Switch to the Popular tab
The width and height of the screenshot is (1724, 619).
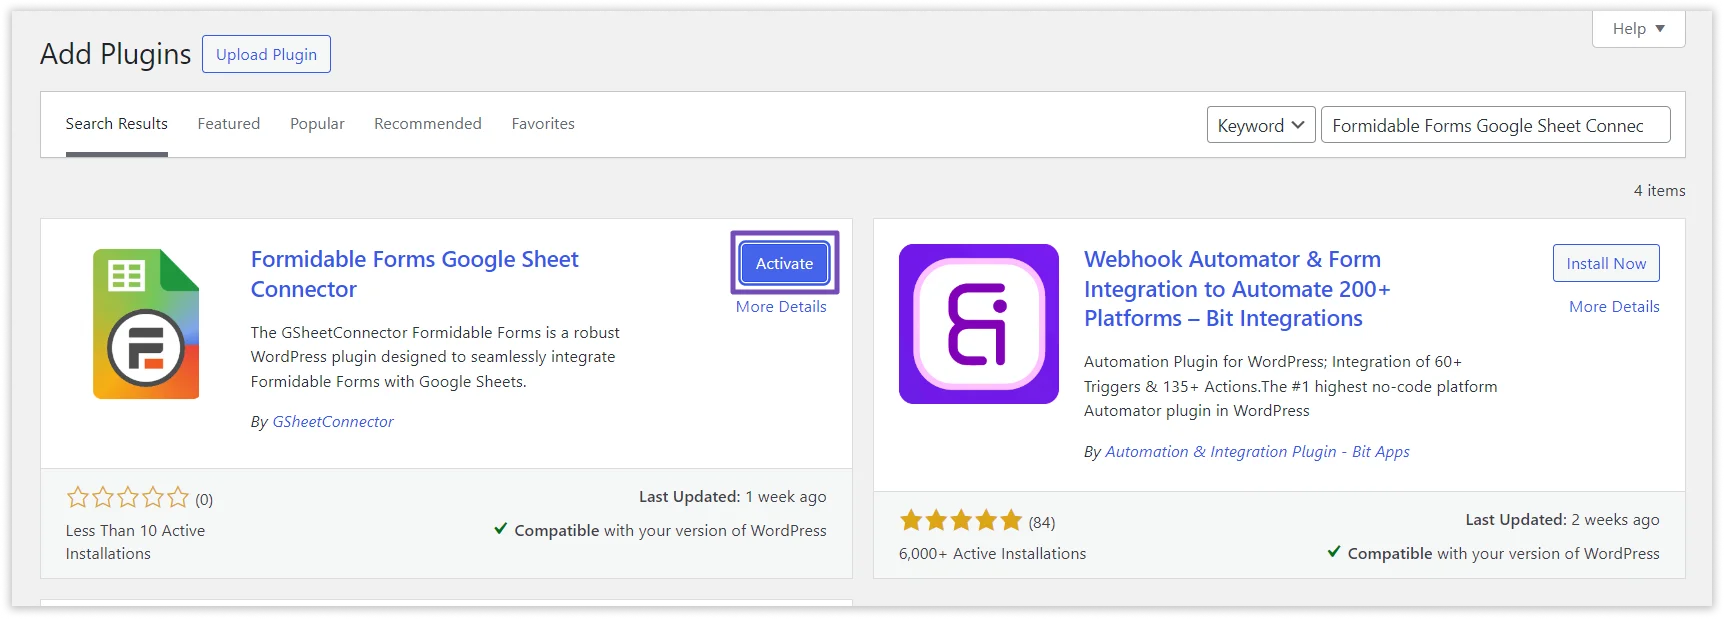[x=317, y=124]
